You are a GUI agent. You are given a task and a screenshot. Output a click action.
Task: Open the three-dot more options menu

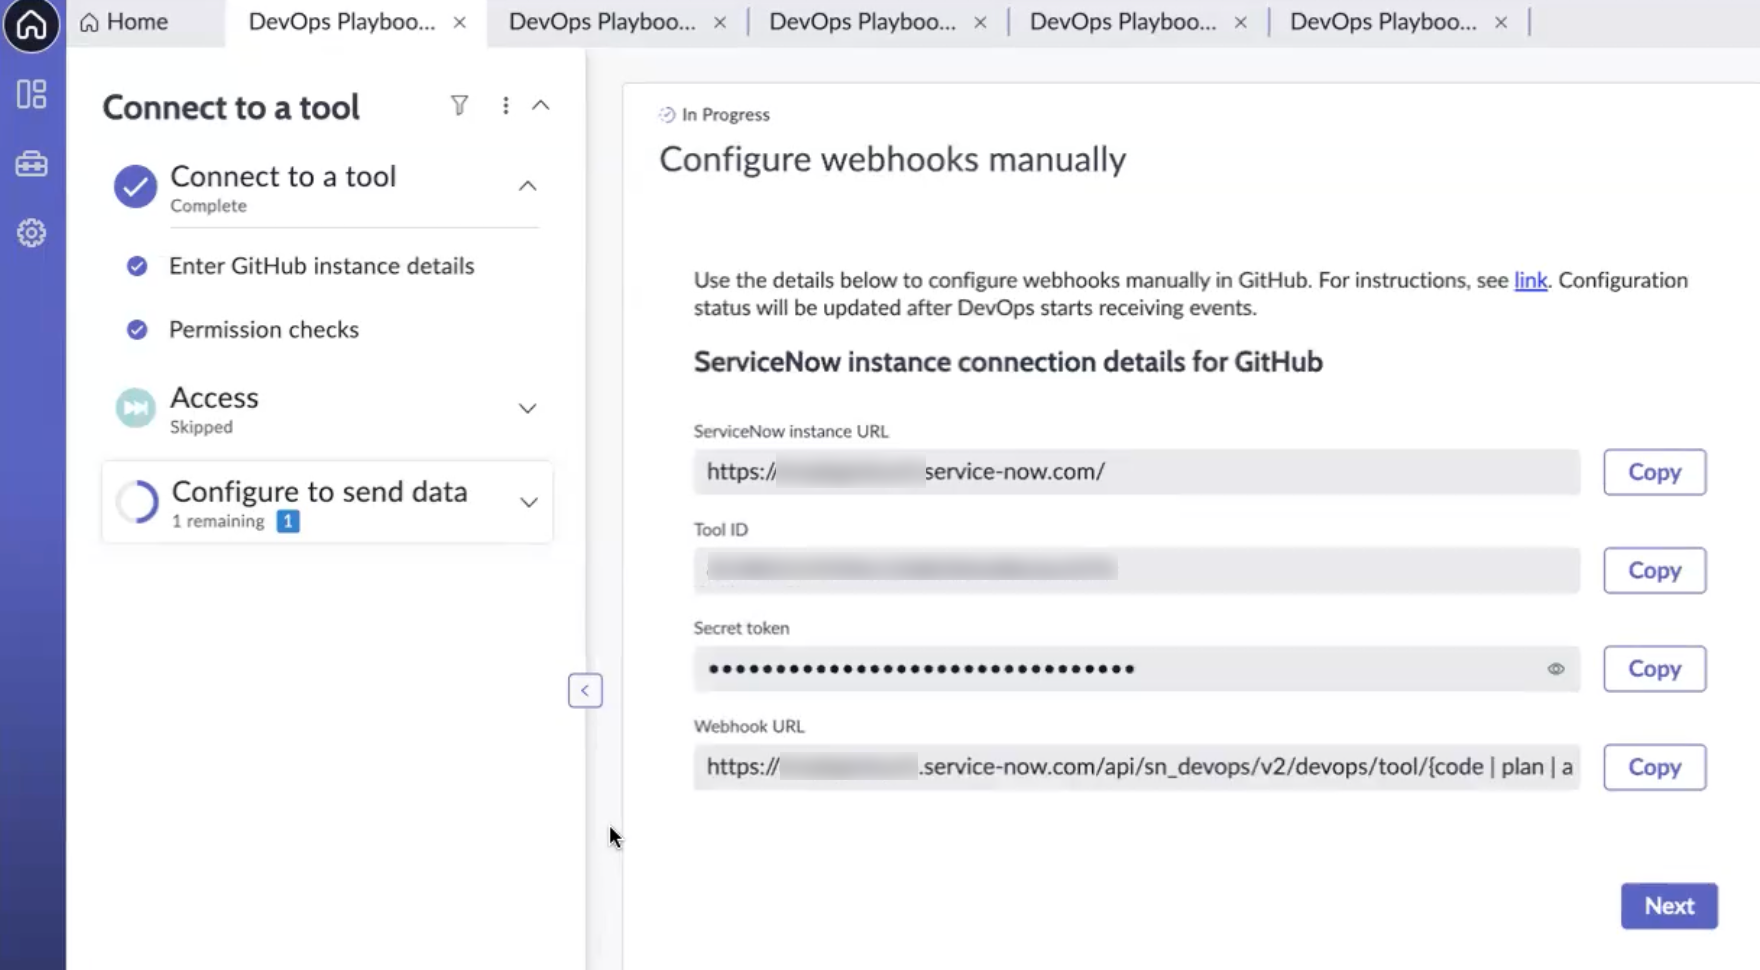click(506, 105)
